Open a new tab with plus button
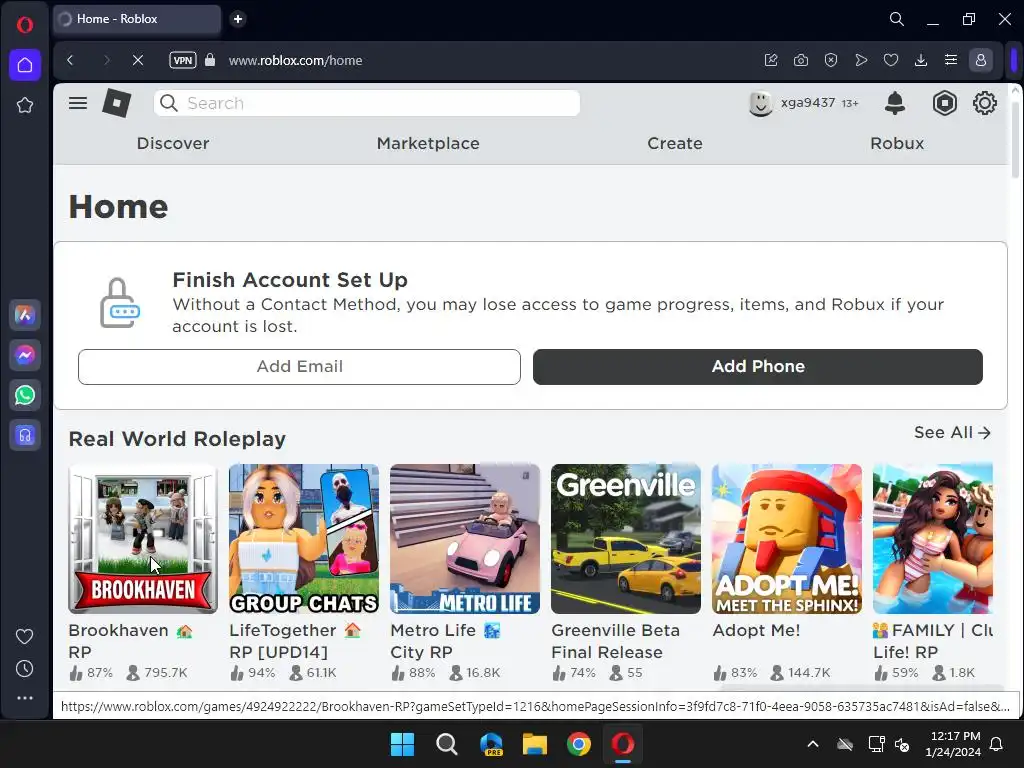The width and height of the screenshot is (1024, 768). (238, 19)
